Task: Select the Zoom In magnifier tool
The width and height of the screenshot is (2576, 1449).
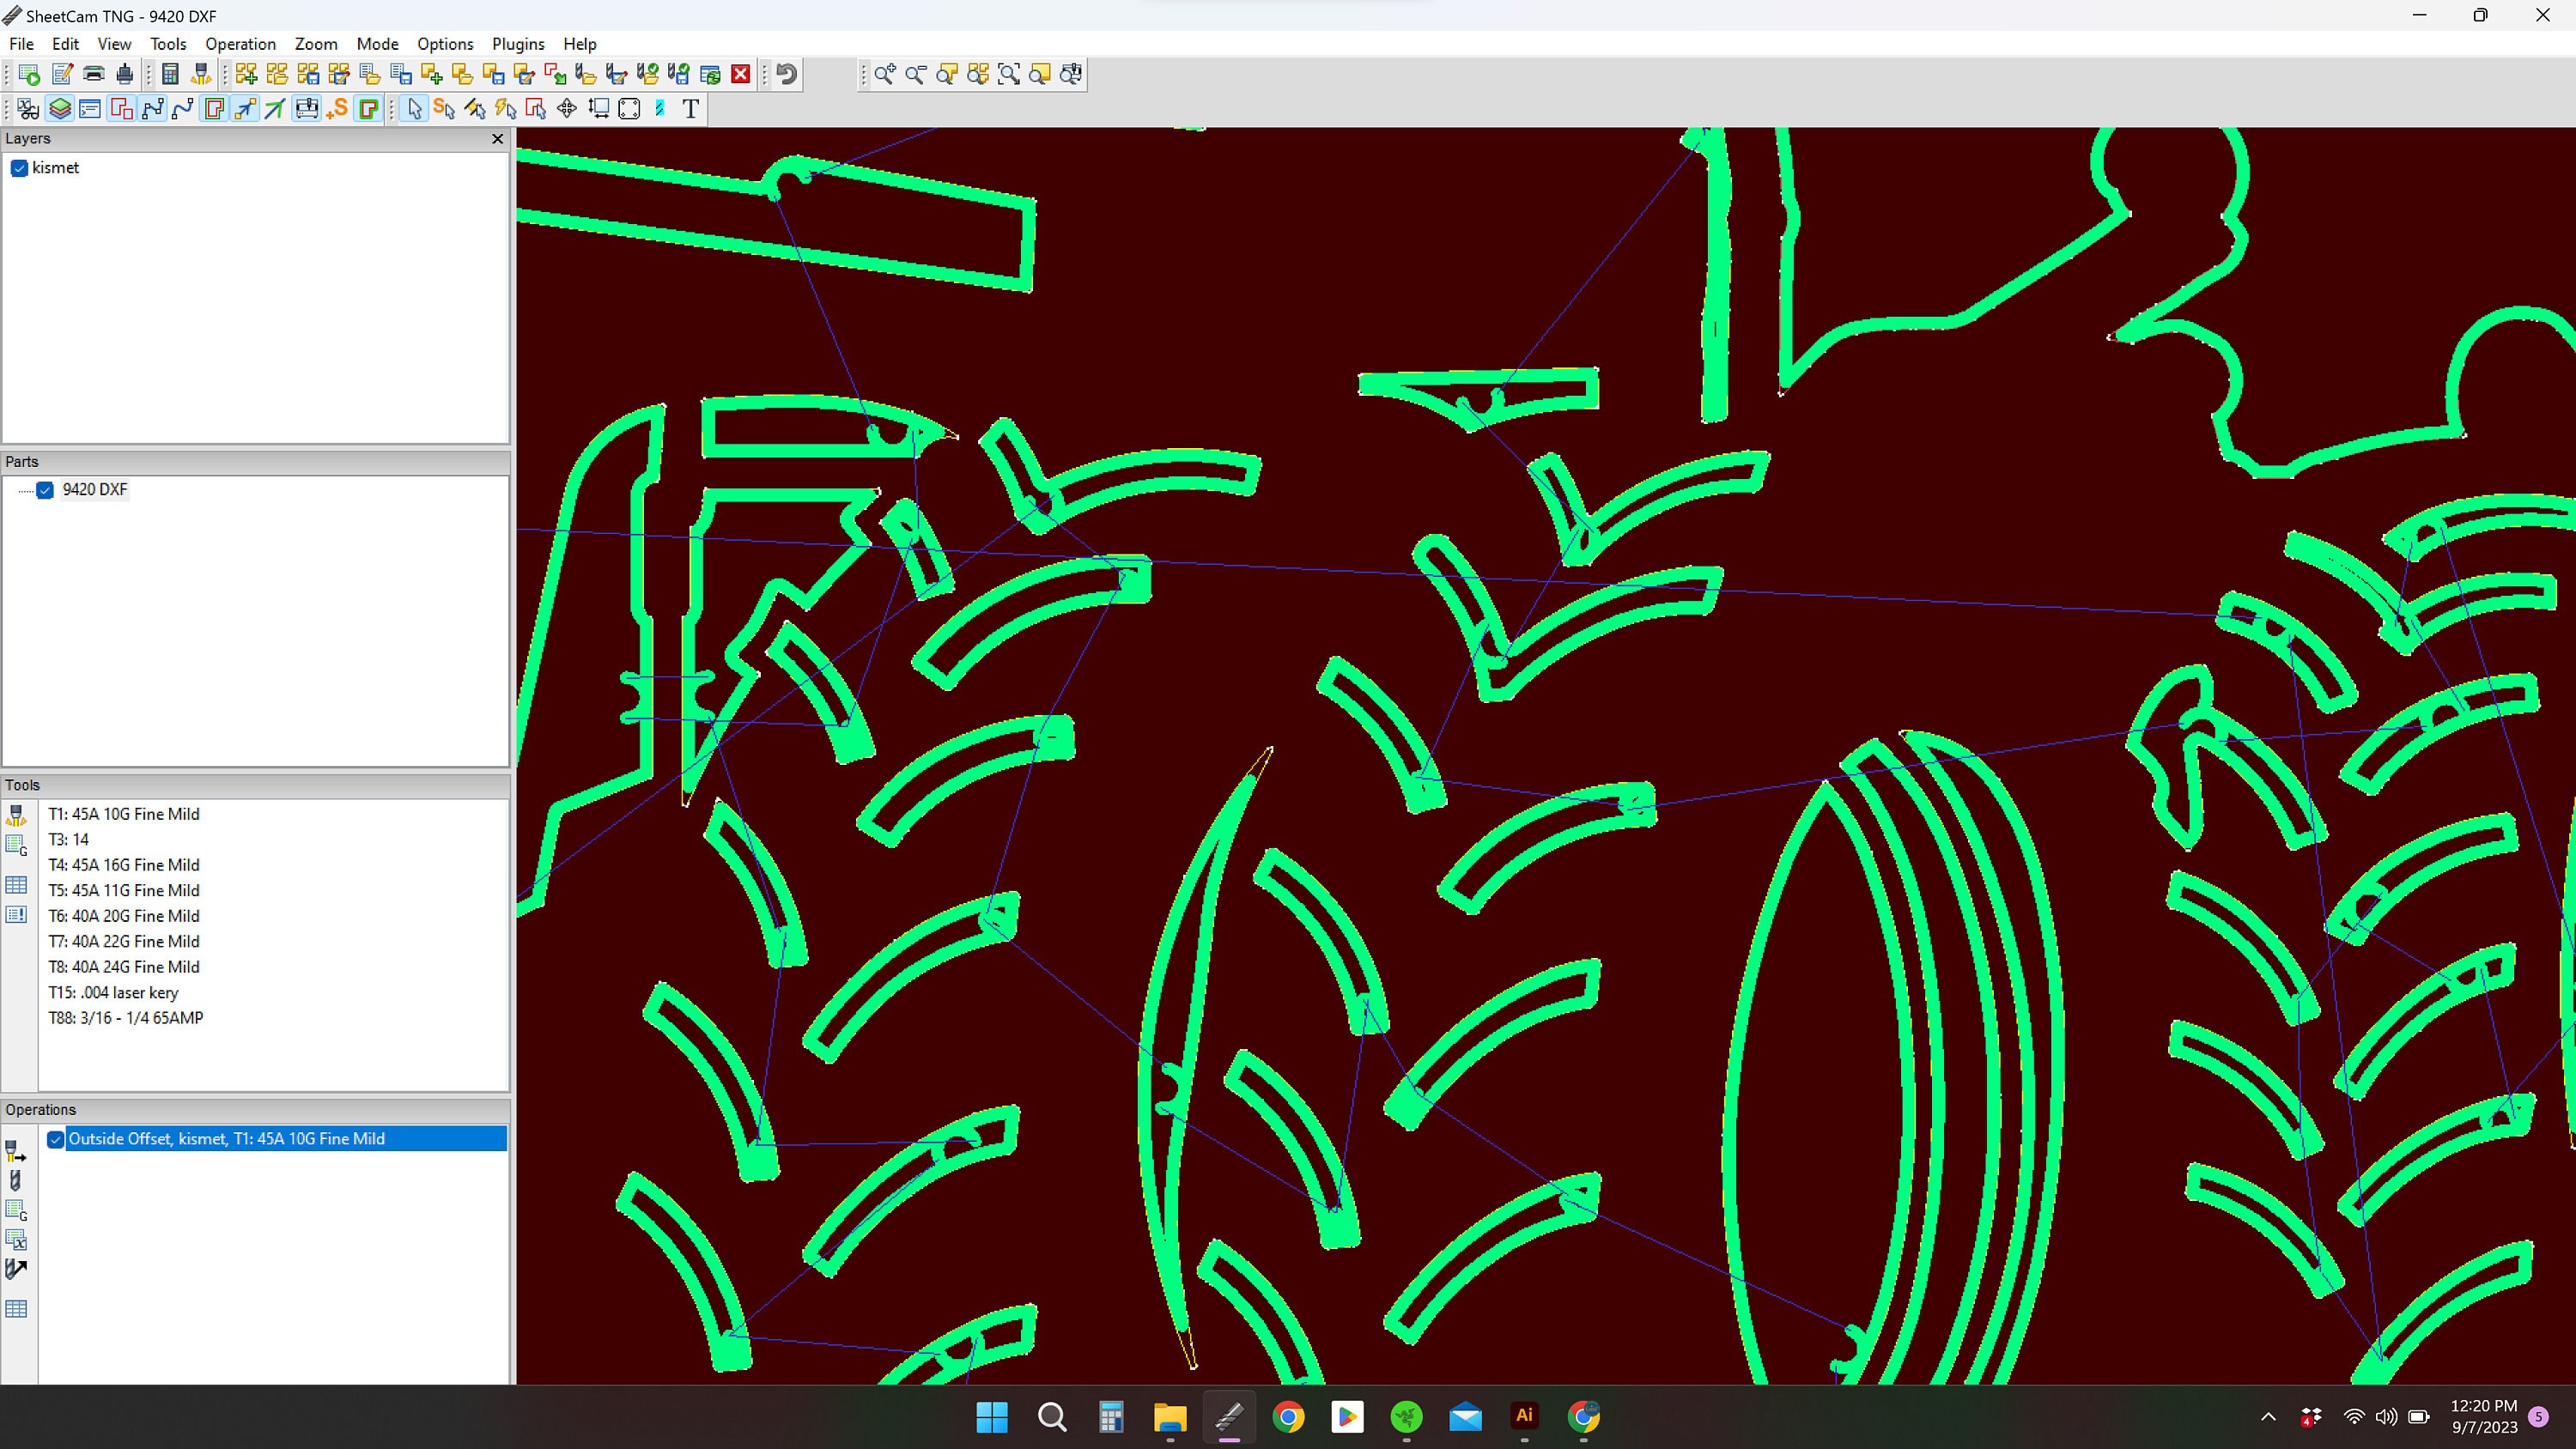Action: (884, 74)
